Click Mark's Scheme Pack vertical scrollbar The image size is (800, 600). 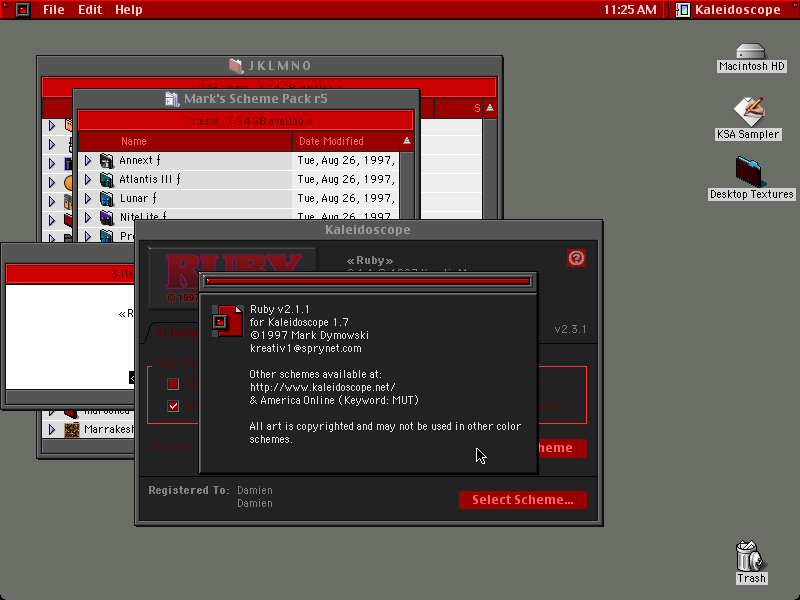407,186
